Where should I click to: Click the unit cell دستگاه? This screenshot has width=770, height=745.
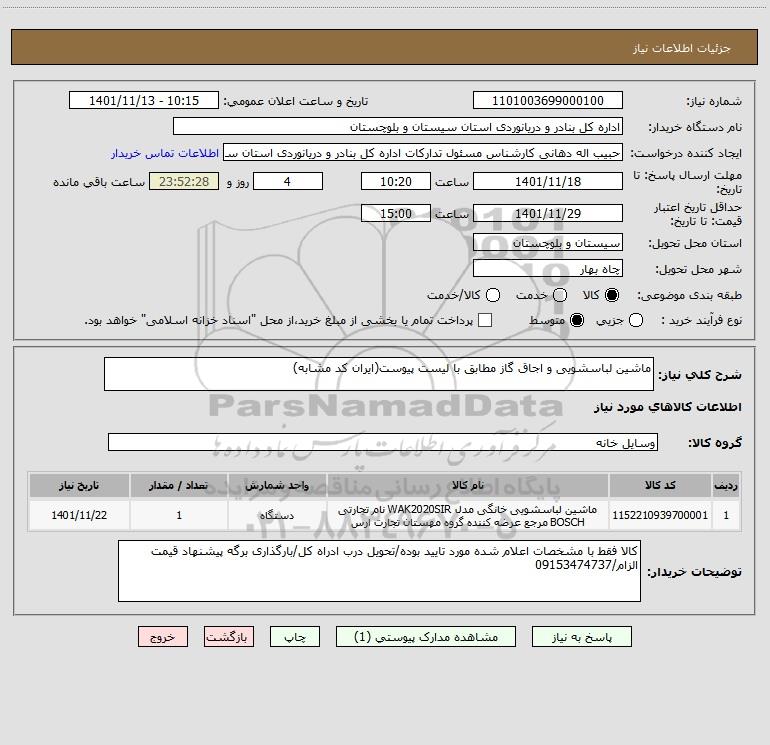click(277, 515)
